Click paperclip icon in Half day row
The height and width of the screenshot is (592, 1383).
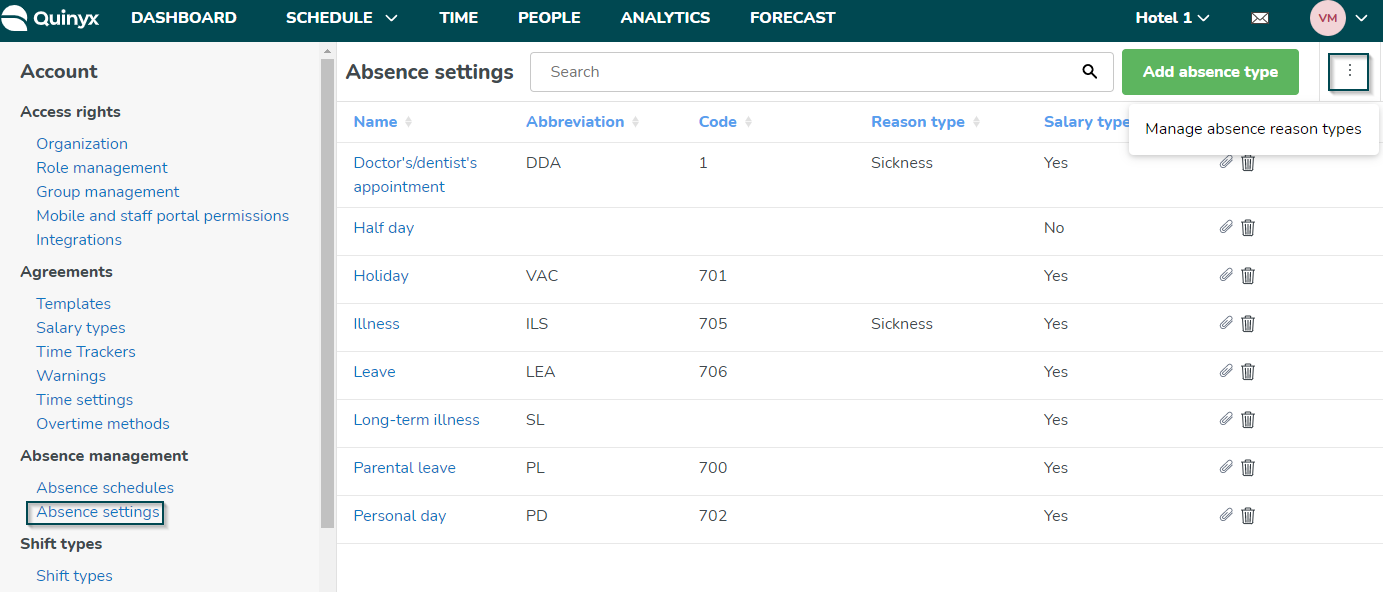pyautogui.click(x=1226, y=227)
